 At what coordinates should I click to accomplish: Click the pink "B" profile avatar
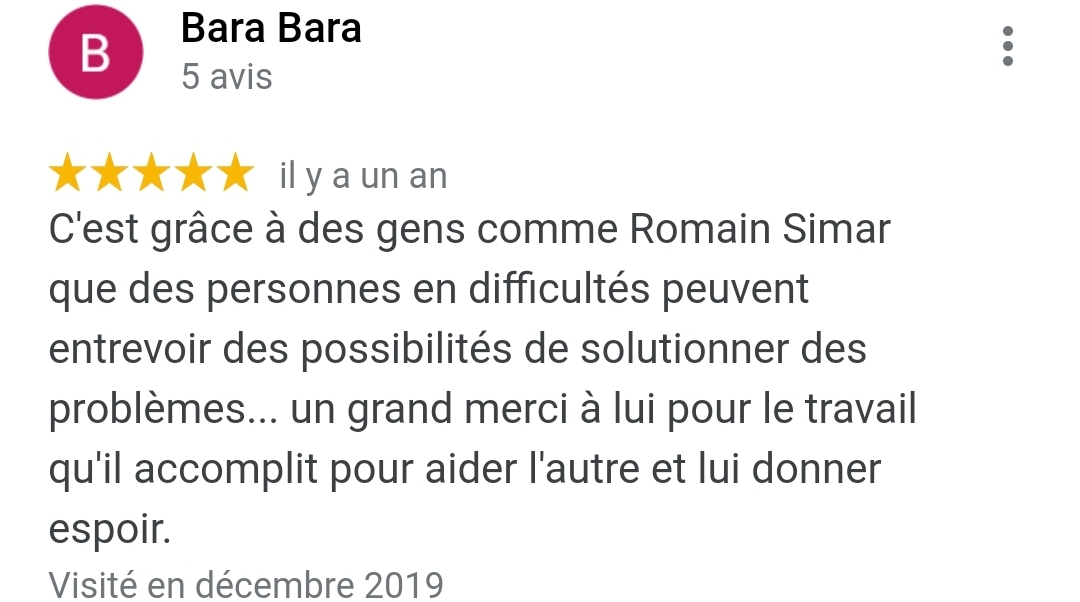pyautogui.click(x=95, y=54)
